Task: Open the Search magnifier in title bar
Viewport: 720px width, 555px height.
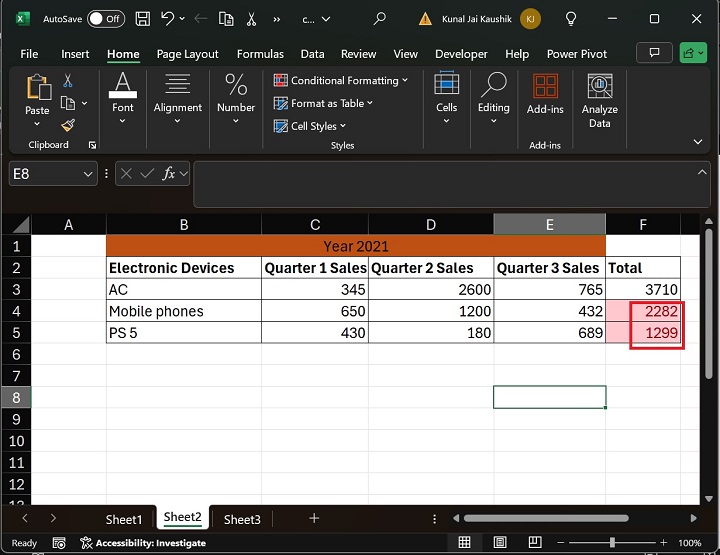Action: tap(379, 19)
